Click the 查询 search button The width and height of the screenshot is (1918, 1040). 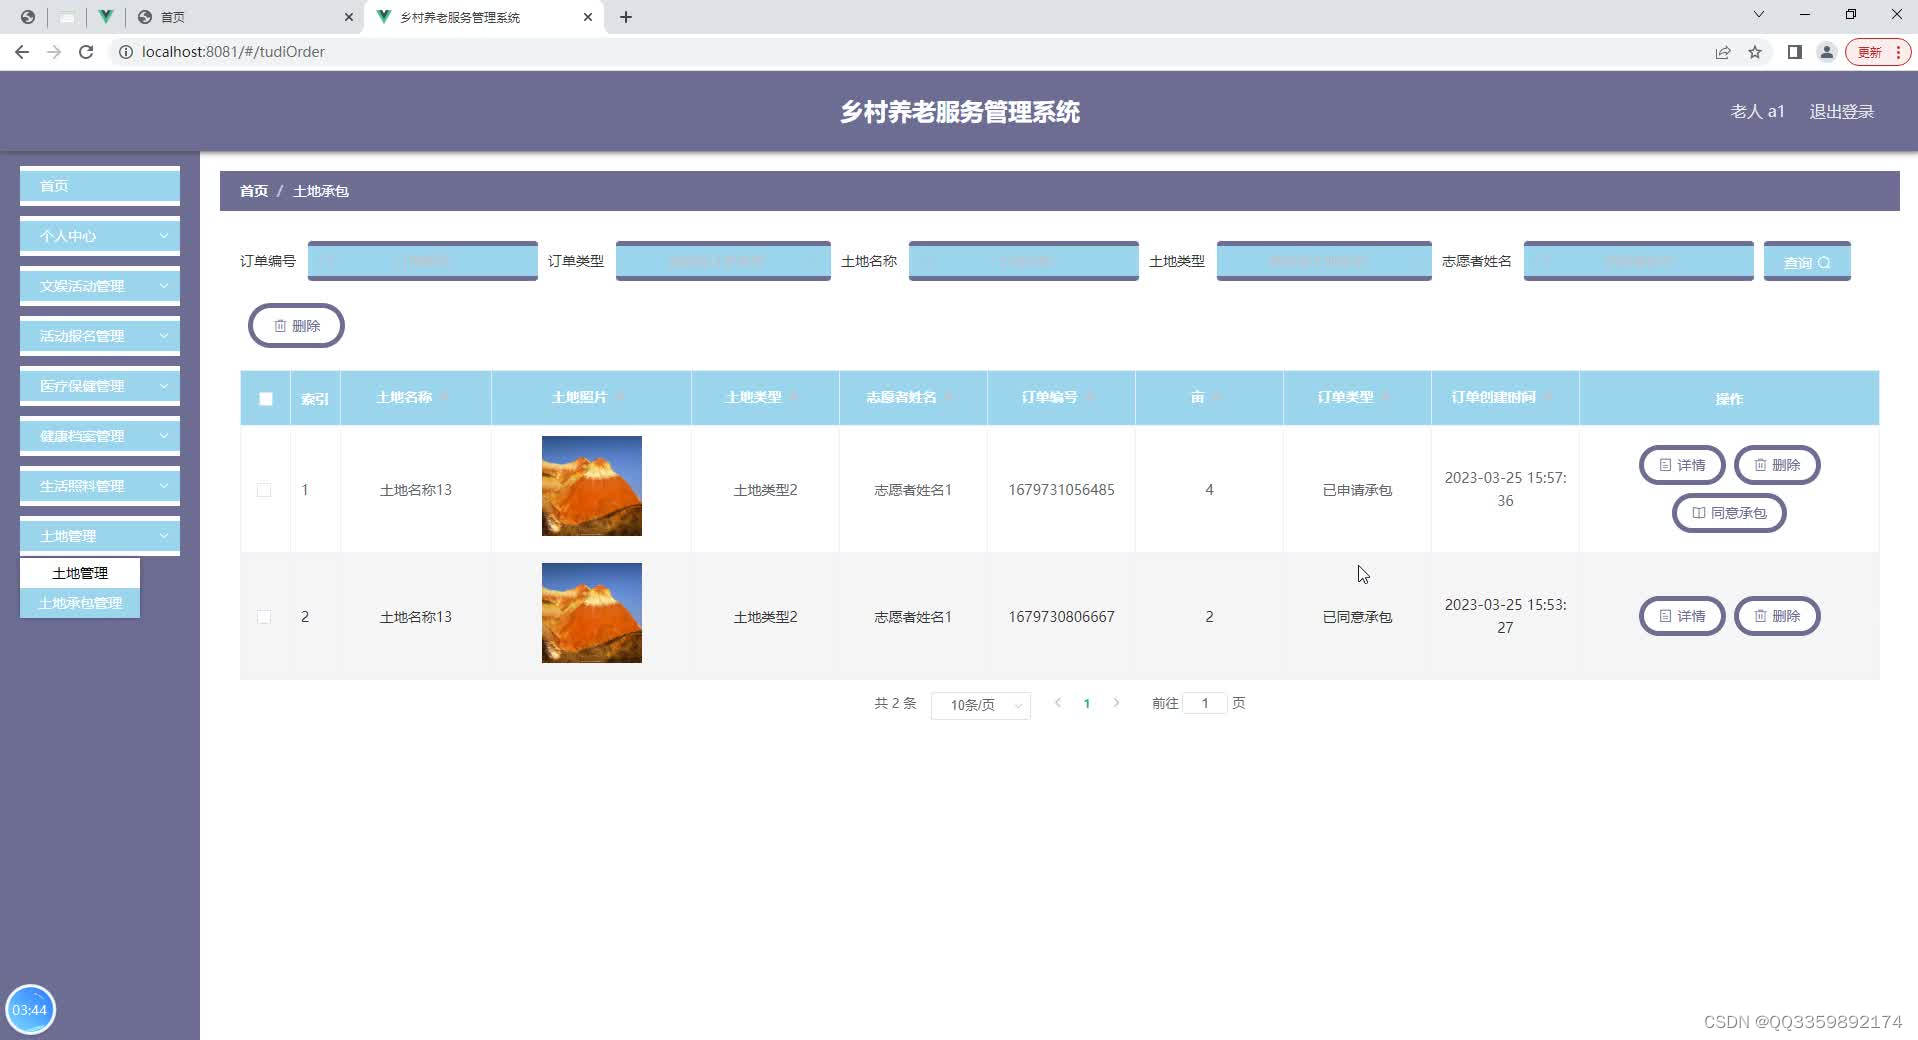click(1807, 262)
